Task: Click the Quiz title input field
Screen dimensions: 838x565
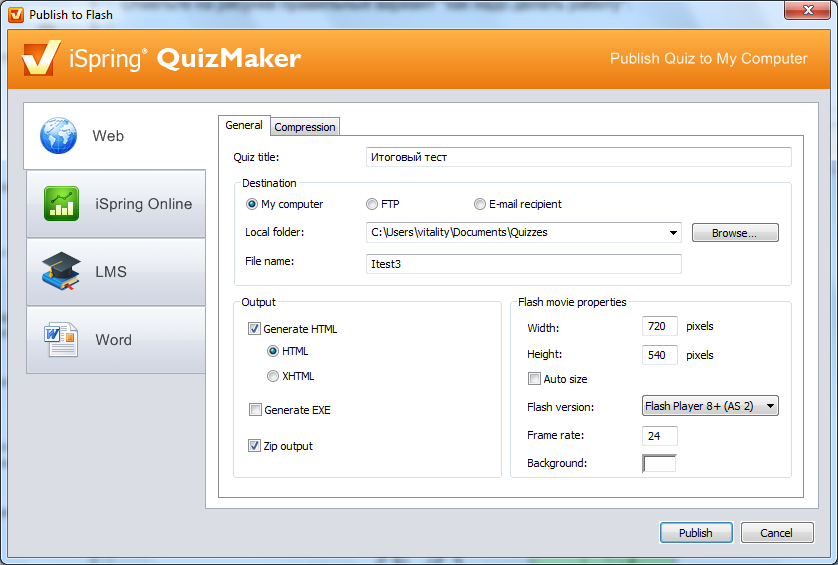Action: click(578, 157)
